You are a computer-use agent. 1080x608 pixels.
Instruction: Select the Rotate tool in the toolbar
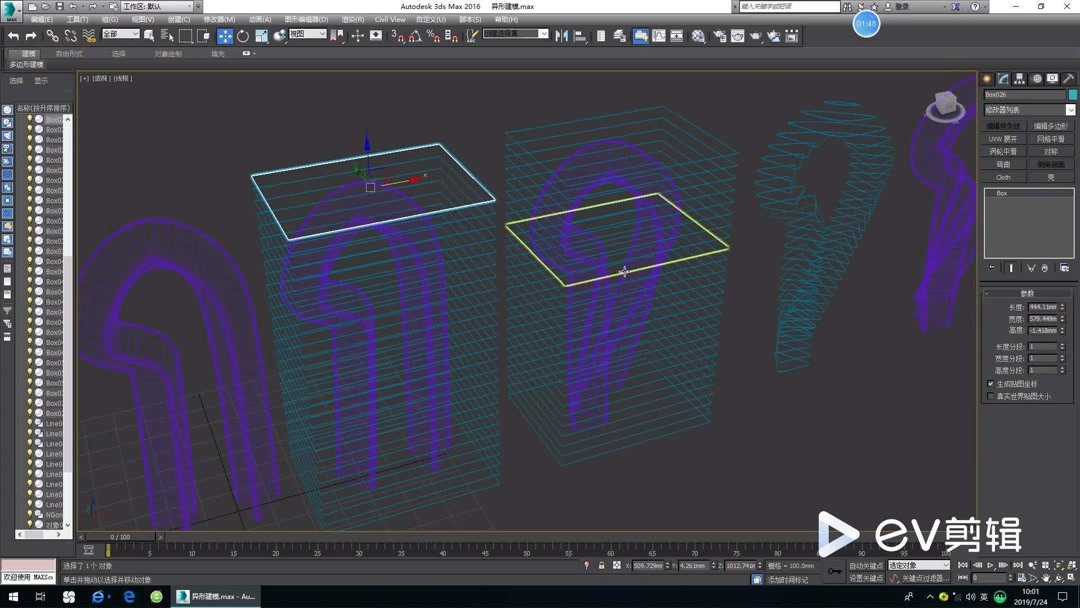click(x=241, y=36)
